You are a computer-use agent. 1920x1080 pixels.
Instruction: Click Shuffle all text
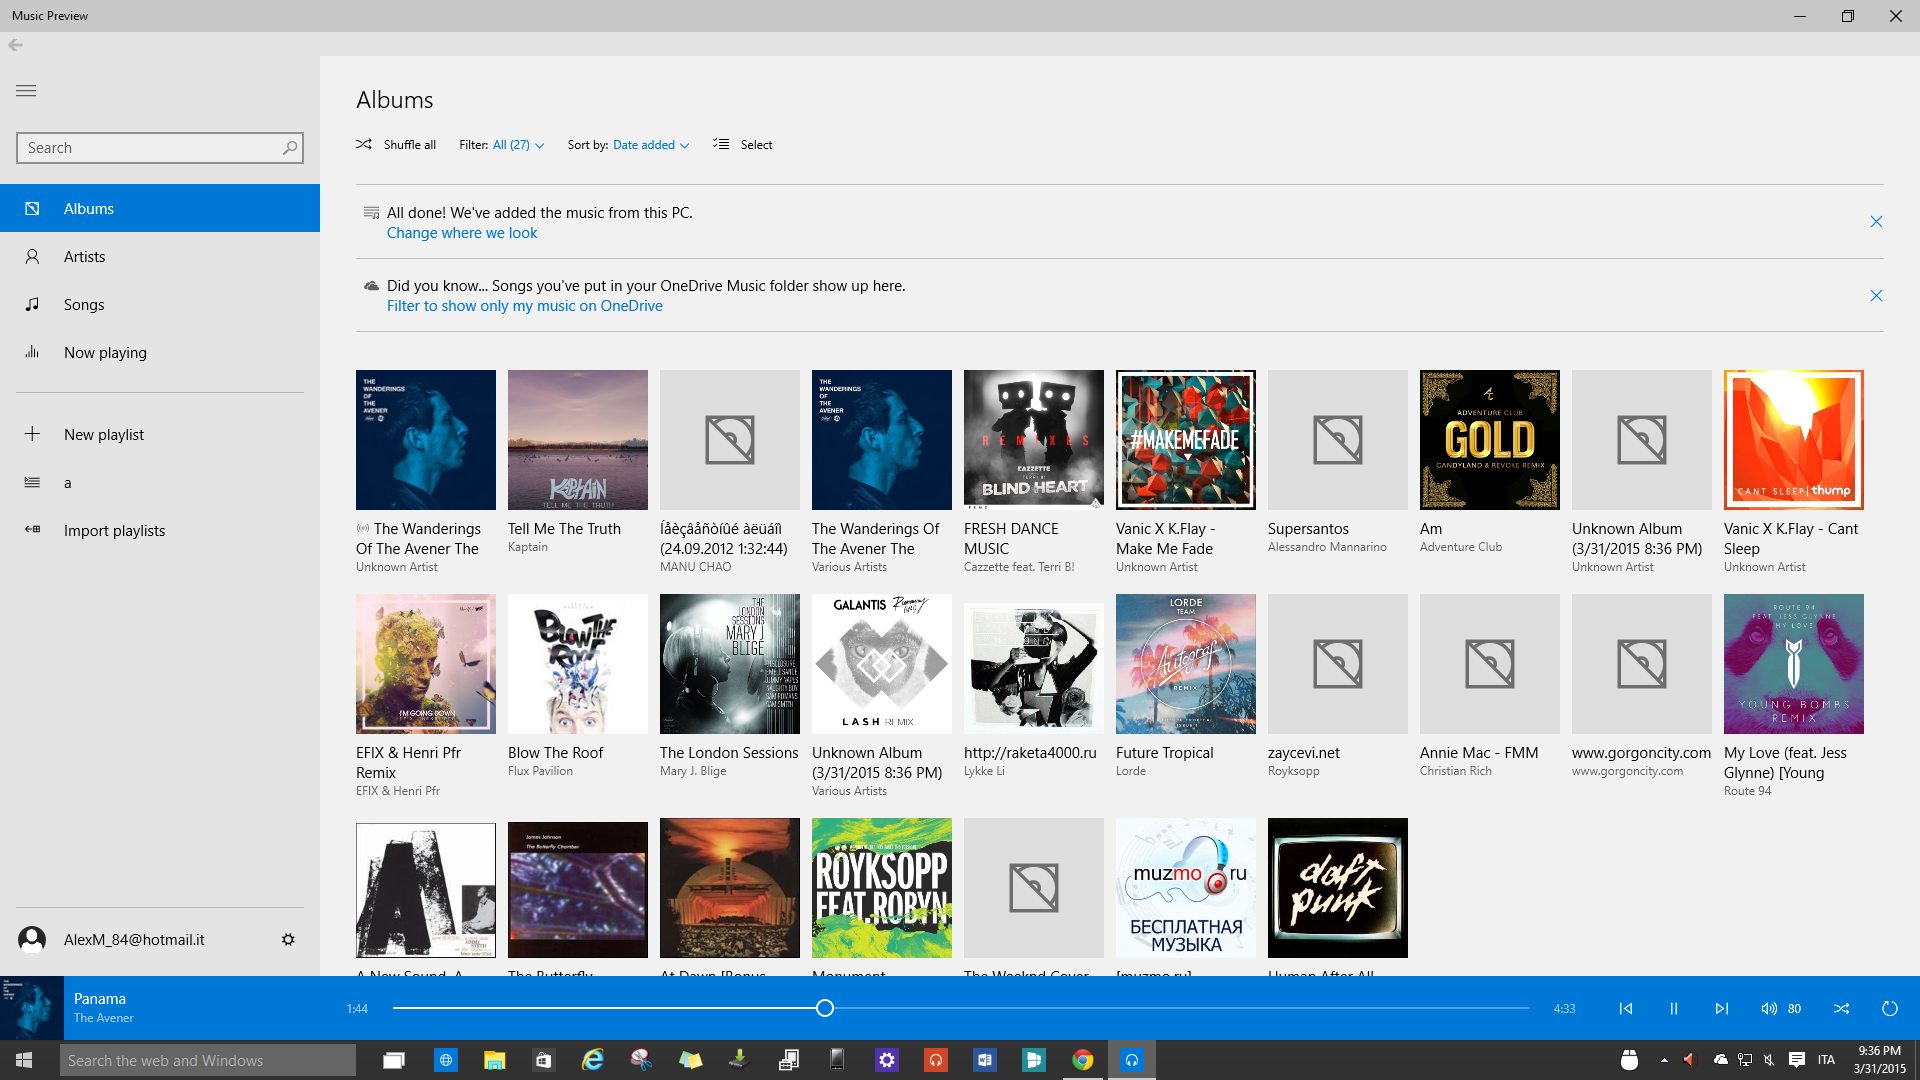tap(410, 145)
